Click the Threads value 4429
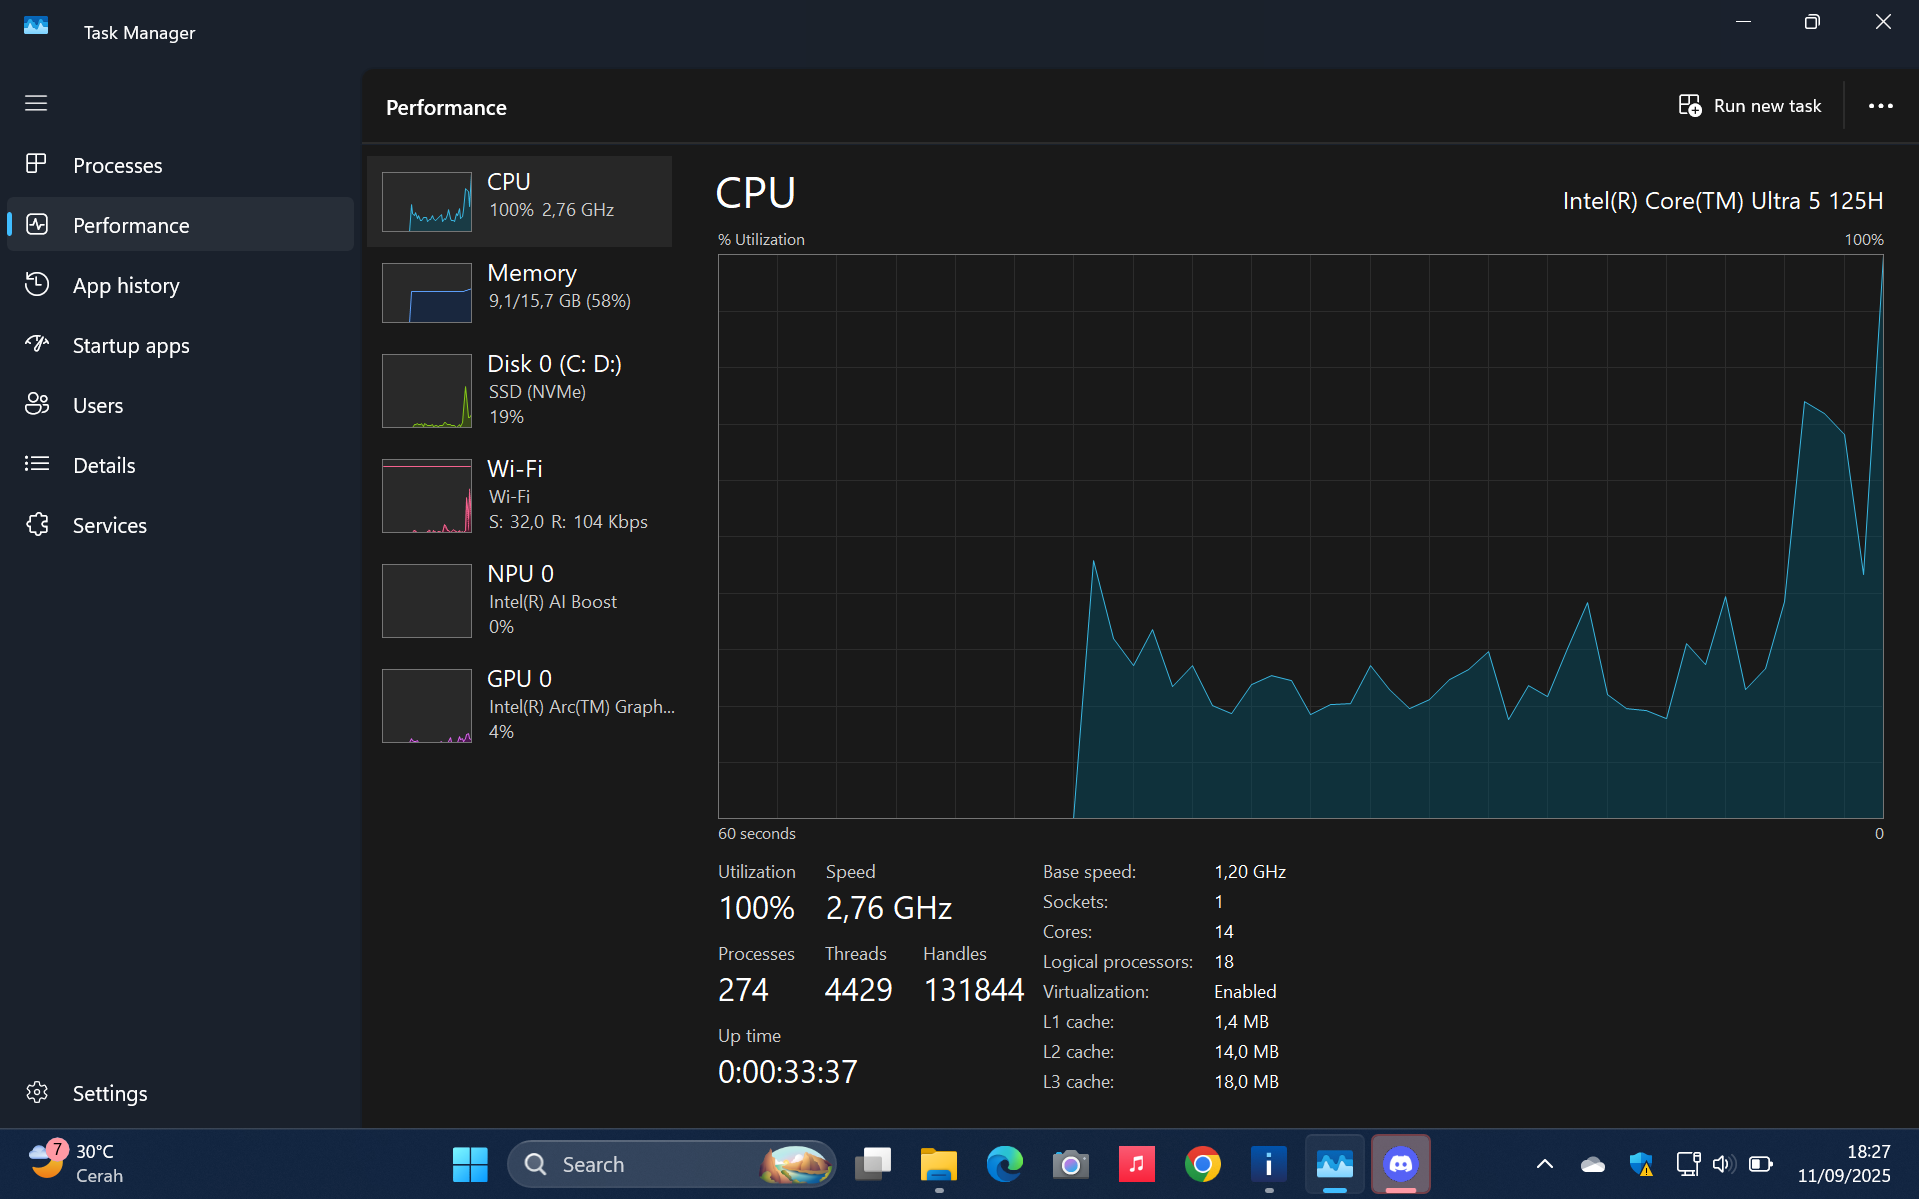The height and width of the screenshot is (1199, 1919). (858, 990)
